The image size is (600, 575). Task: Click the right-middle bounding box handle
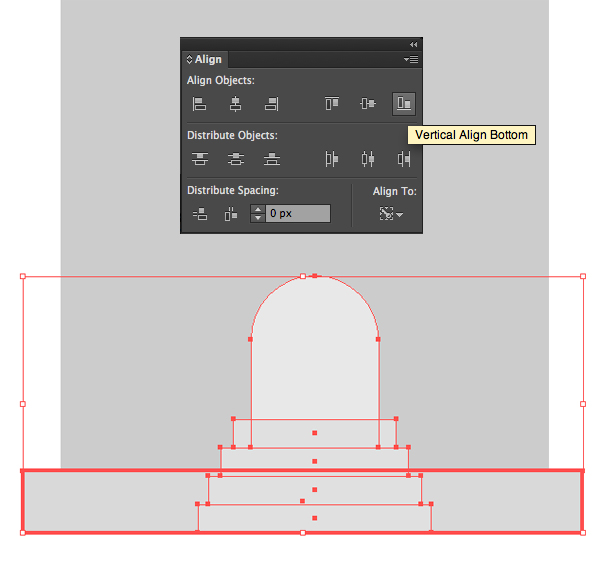tap(583, 404)
